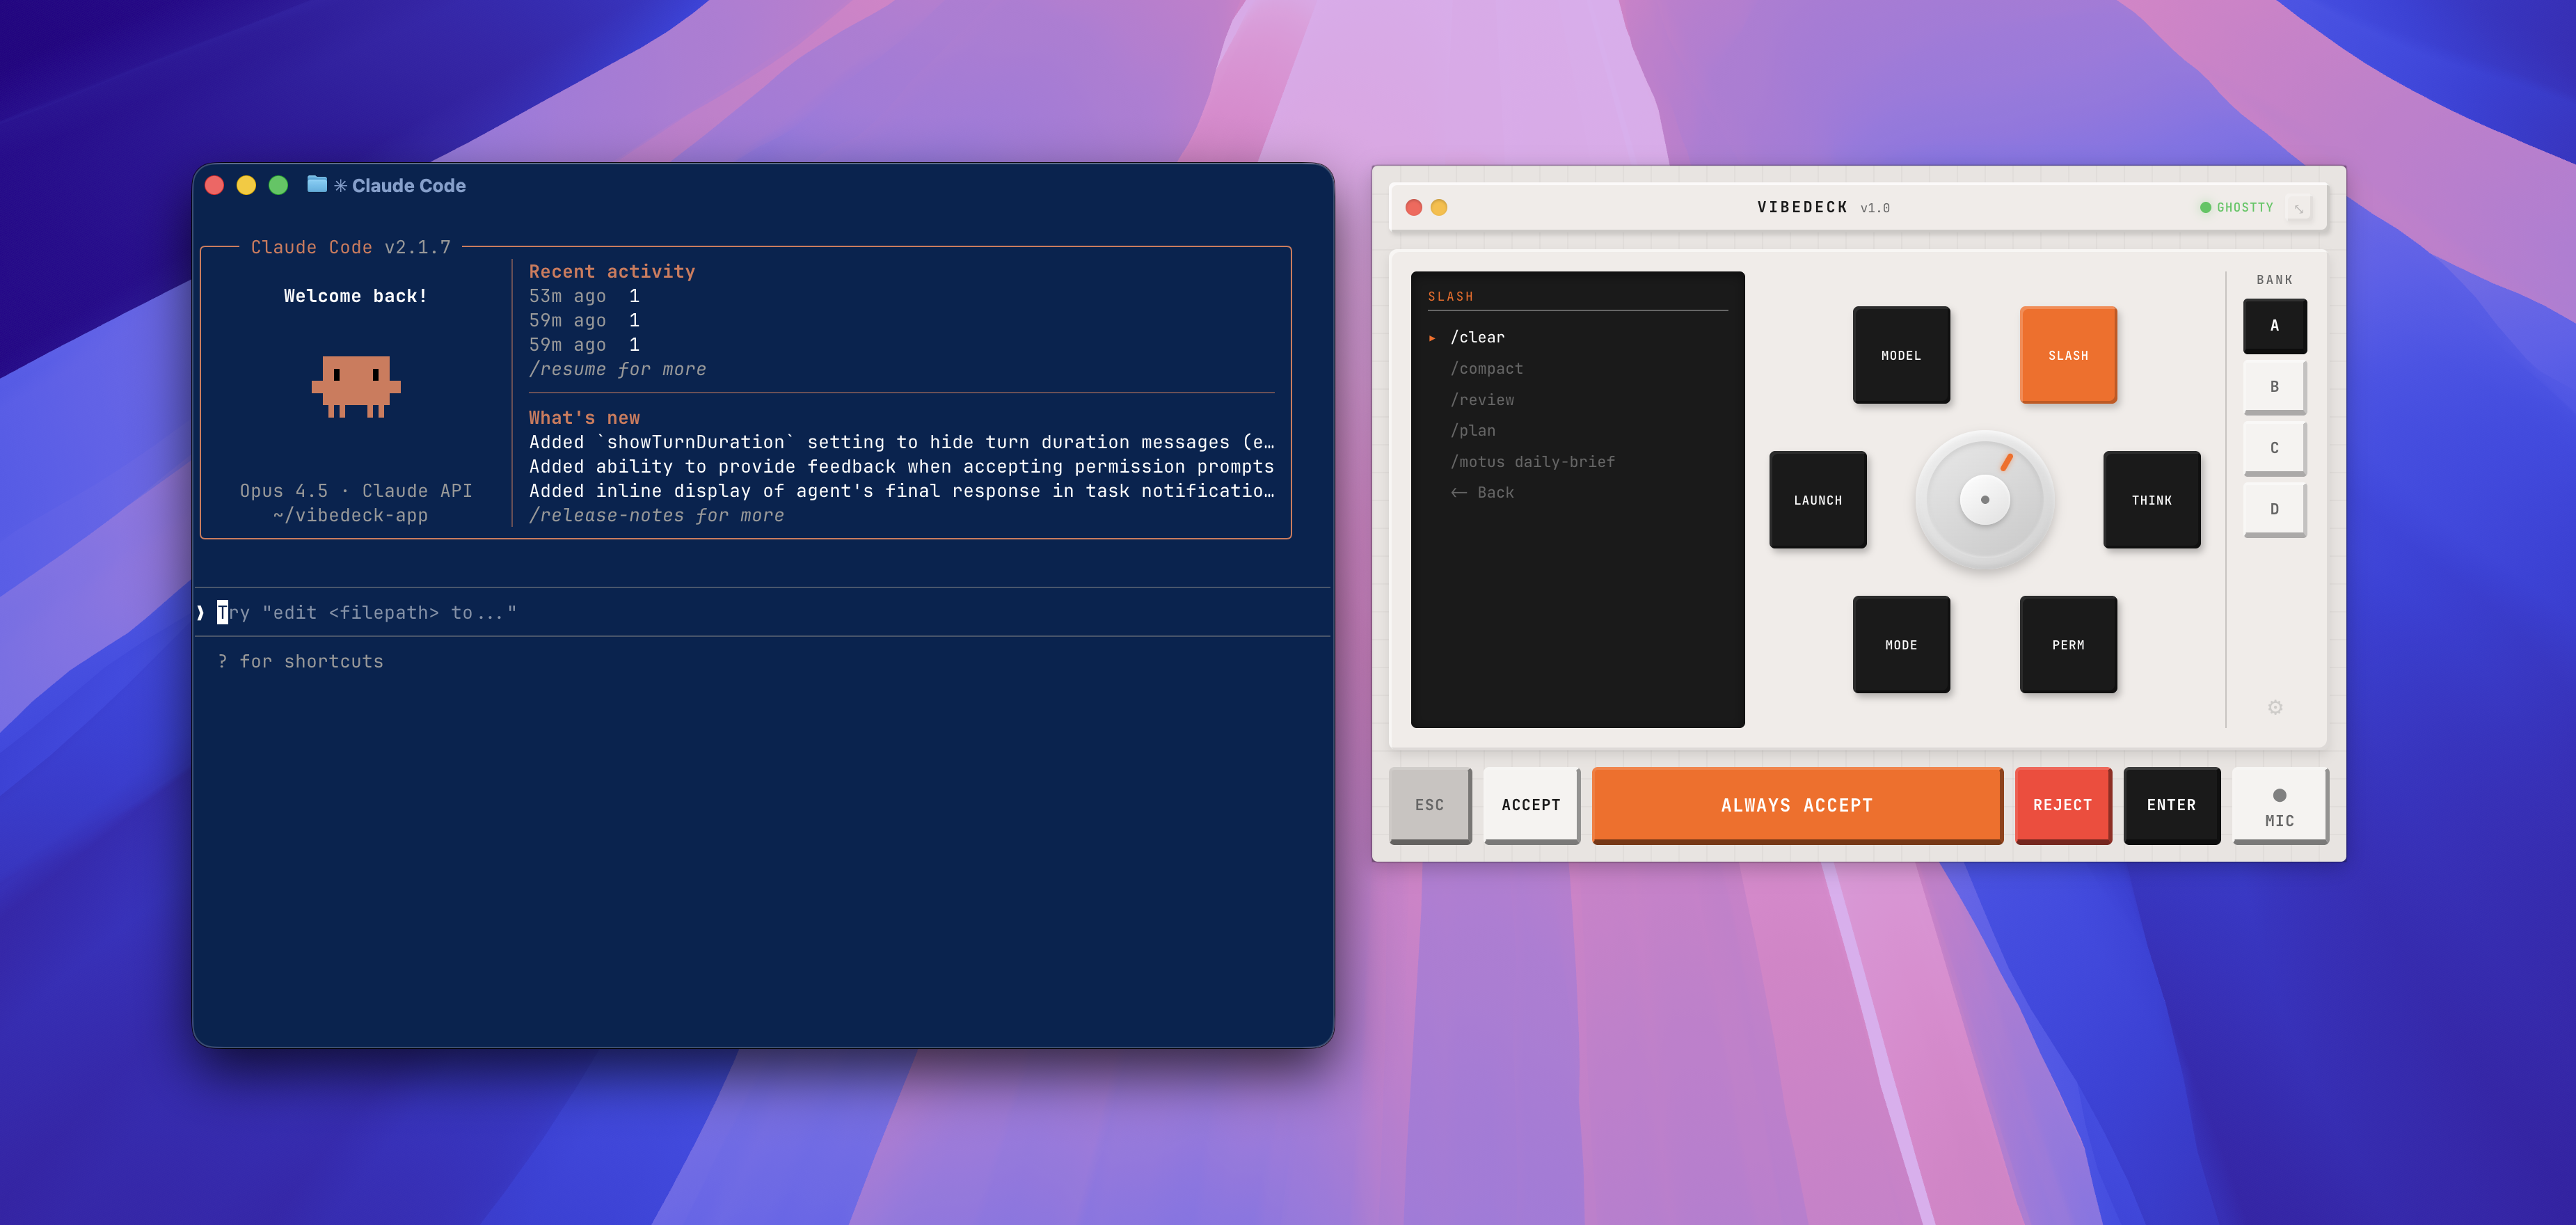Screen dimensions: 2576x1225
Task: Toggle the green GHOSTTY connection indicator
Action: tap(2205, 207)
